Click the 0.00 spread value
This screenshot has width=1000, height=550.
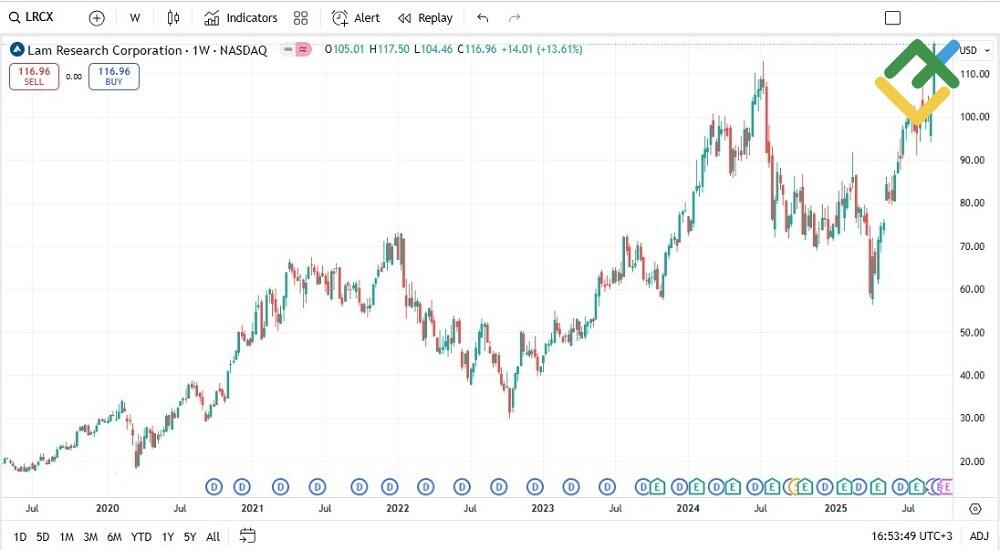click(x=74, y=77)
